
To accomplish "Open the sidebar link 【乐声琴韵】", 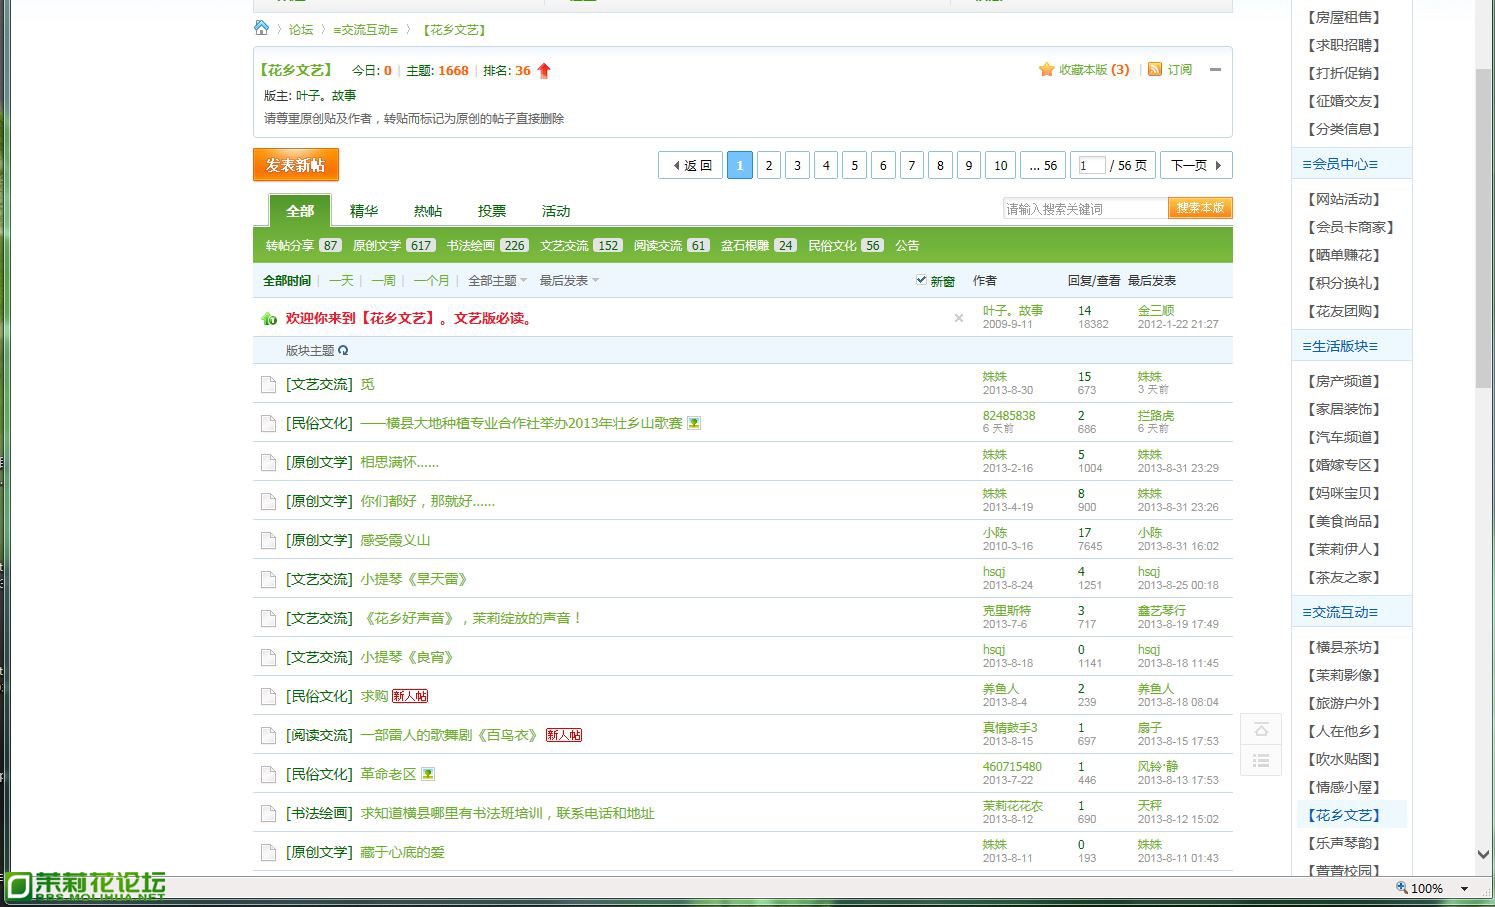I will [x=1343, y=843].
